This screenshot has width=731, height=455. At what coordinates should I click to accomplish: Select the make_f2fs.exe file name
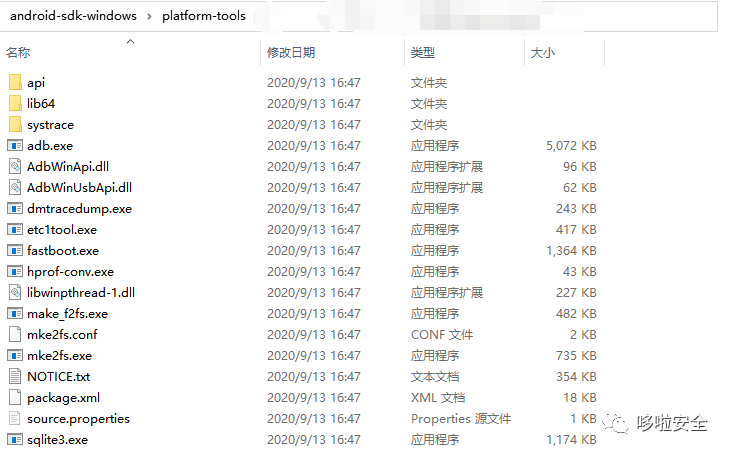[68, 314]
